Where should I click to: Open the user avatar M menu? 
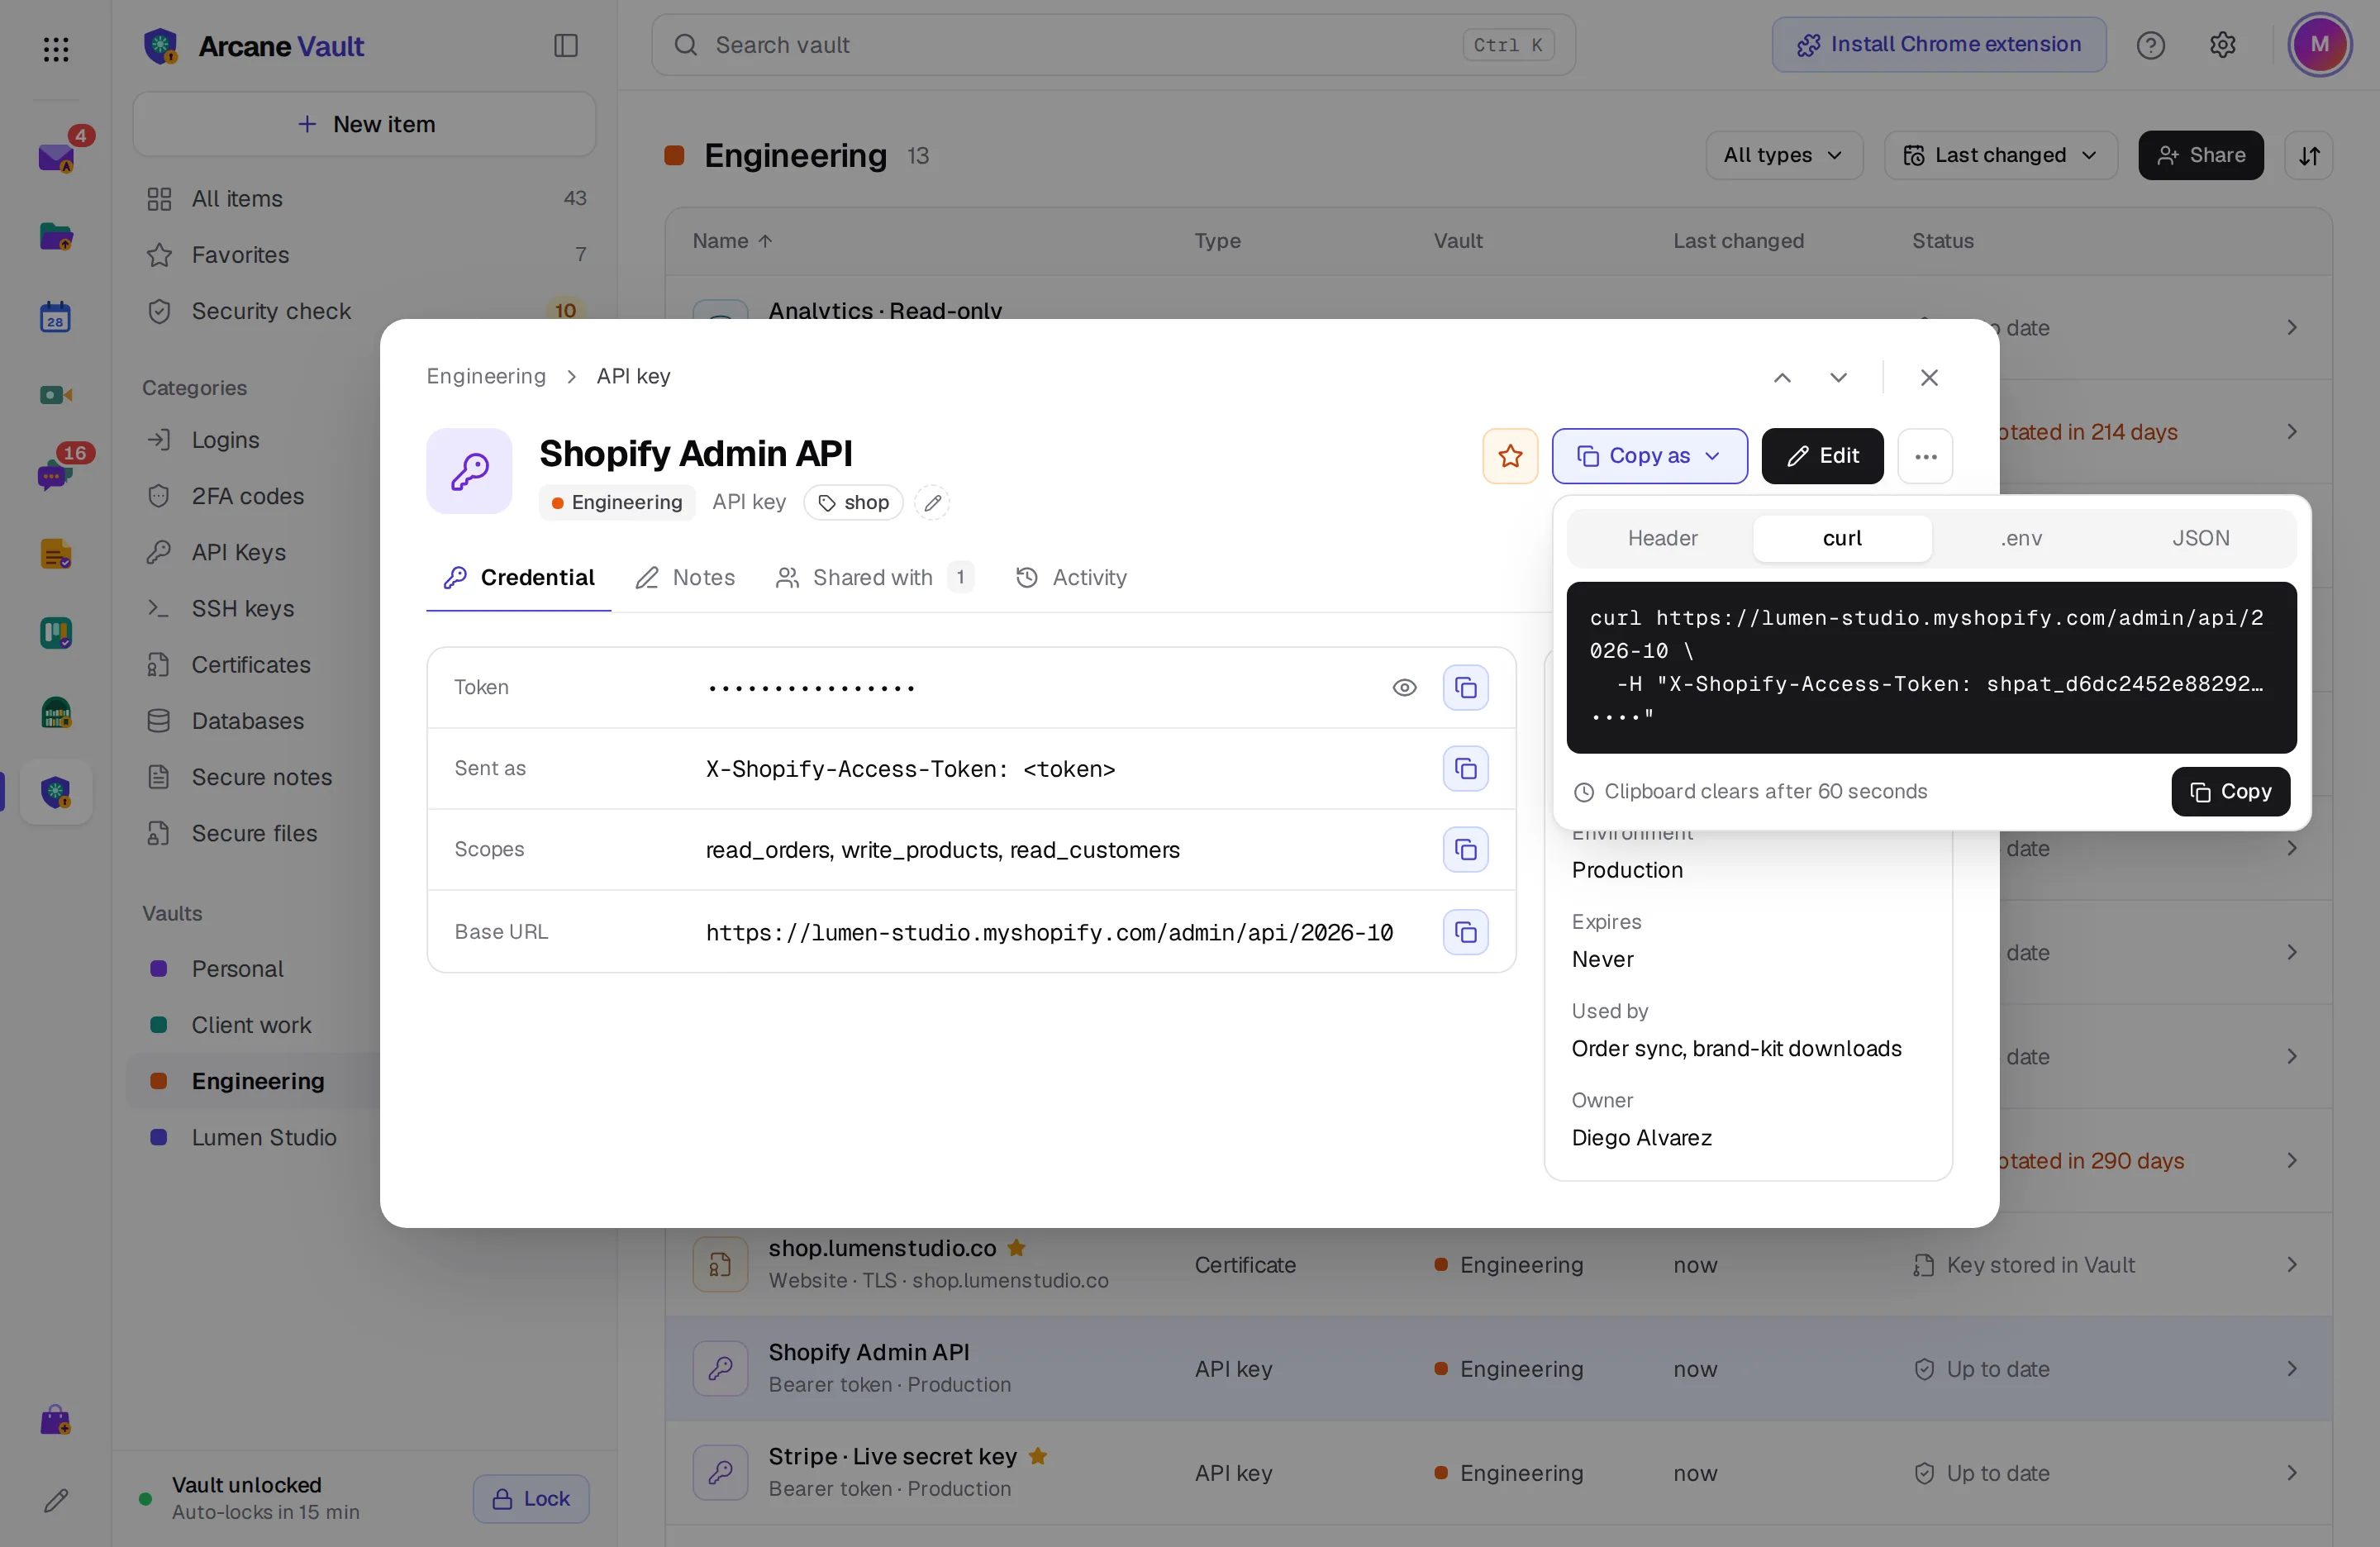[2319, 44]
